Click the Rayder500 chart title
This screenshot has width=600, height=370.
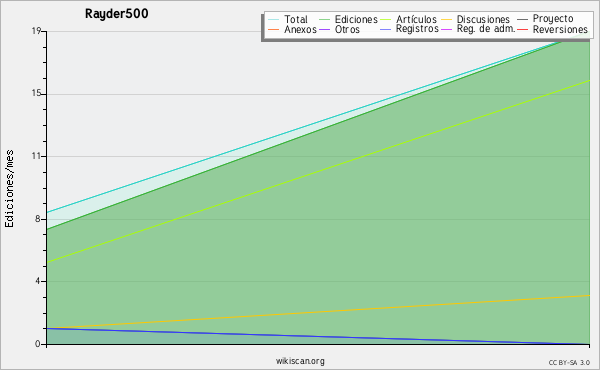[x=116, y=13]
